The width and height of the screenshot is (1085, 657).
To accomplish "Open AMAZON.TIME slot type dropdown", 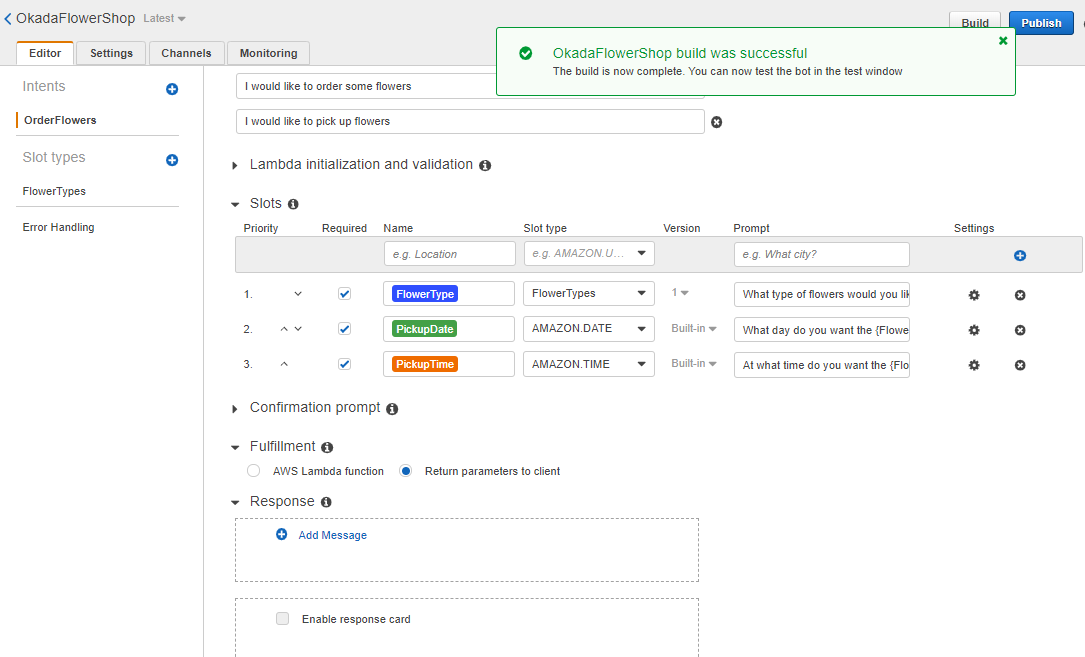I will 589,364.
